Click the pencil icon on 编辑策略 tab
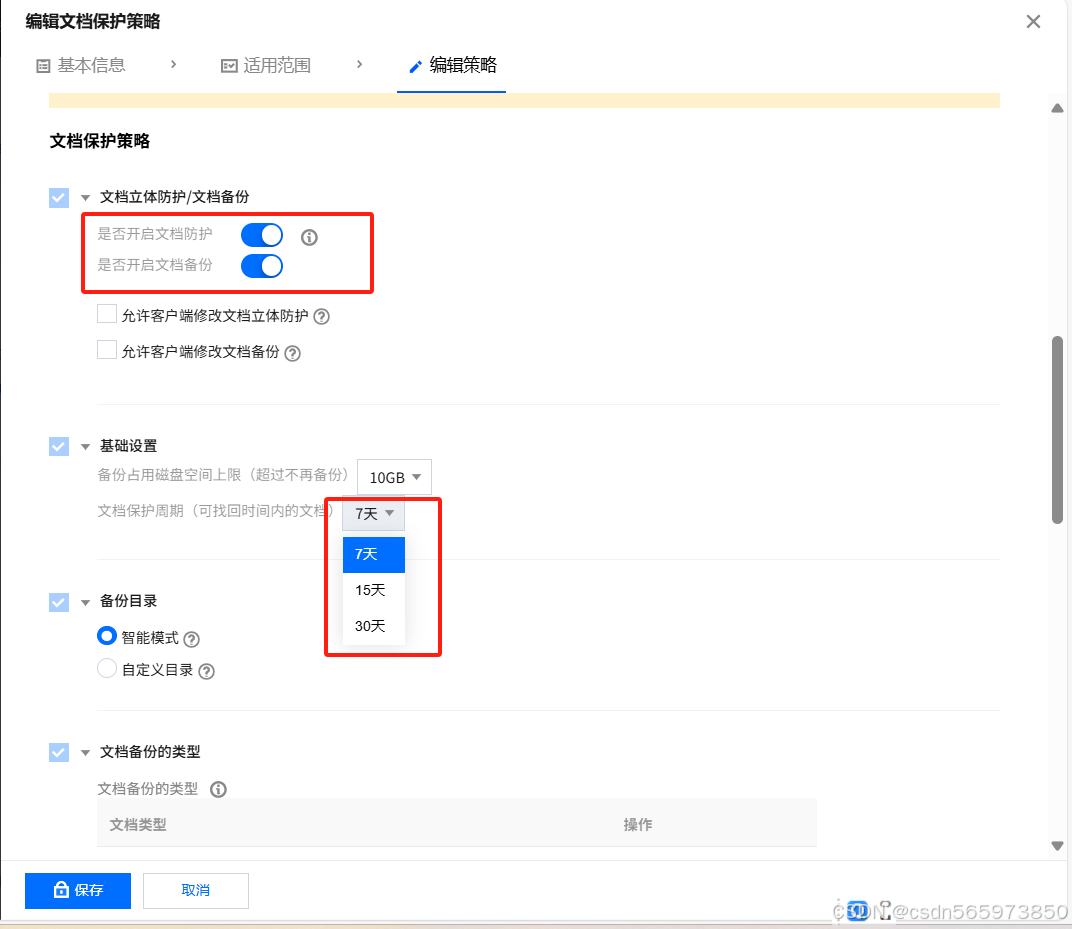This screenshot has height=929, width=1072. coord(415,66)
